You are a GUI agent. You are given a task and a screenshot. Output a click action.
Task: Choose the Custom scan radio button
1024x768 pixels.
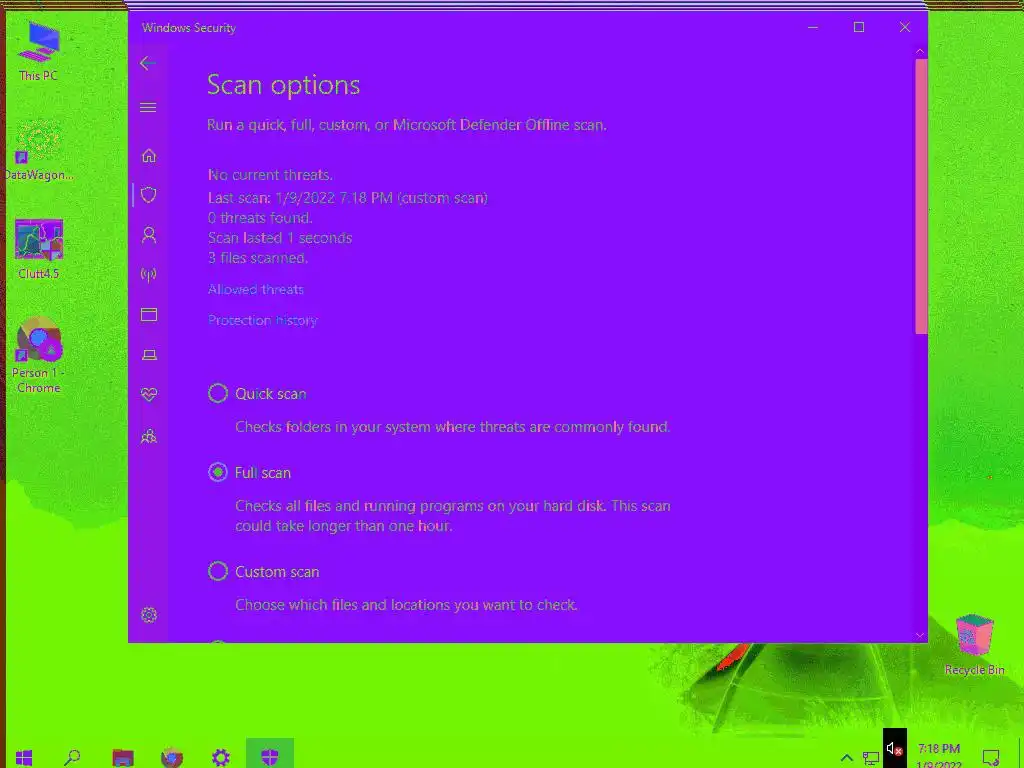point(218,571)
